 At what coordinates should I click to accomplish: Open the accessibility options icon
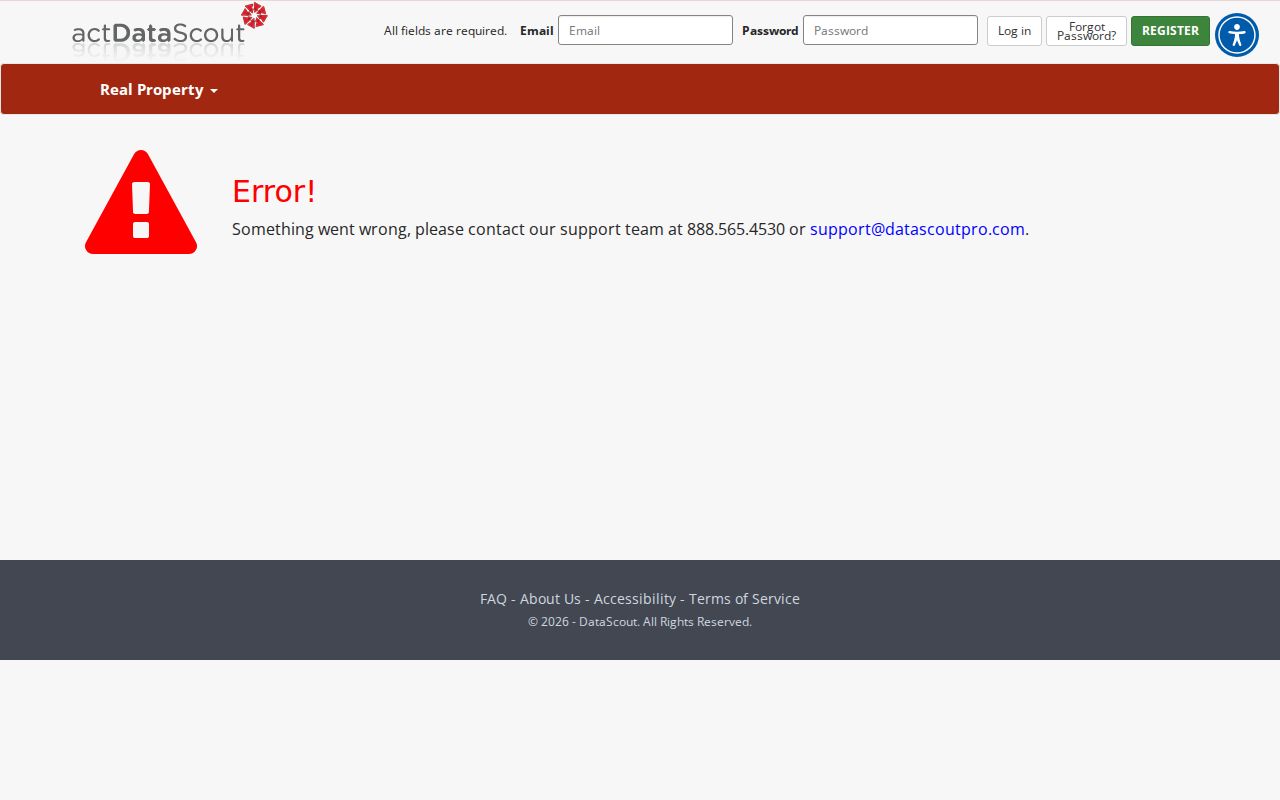pyautogui.click(x=1237, y=35)
